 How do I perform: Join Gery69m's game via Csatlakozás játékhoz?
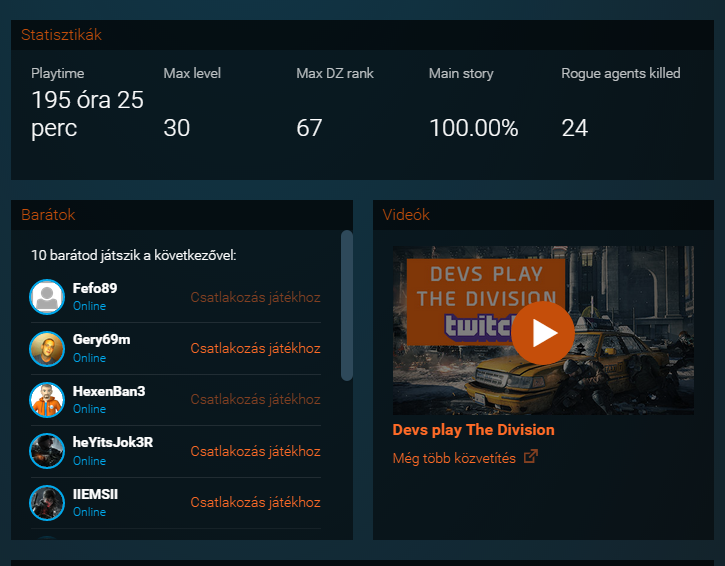(x=255, y=348)
